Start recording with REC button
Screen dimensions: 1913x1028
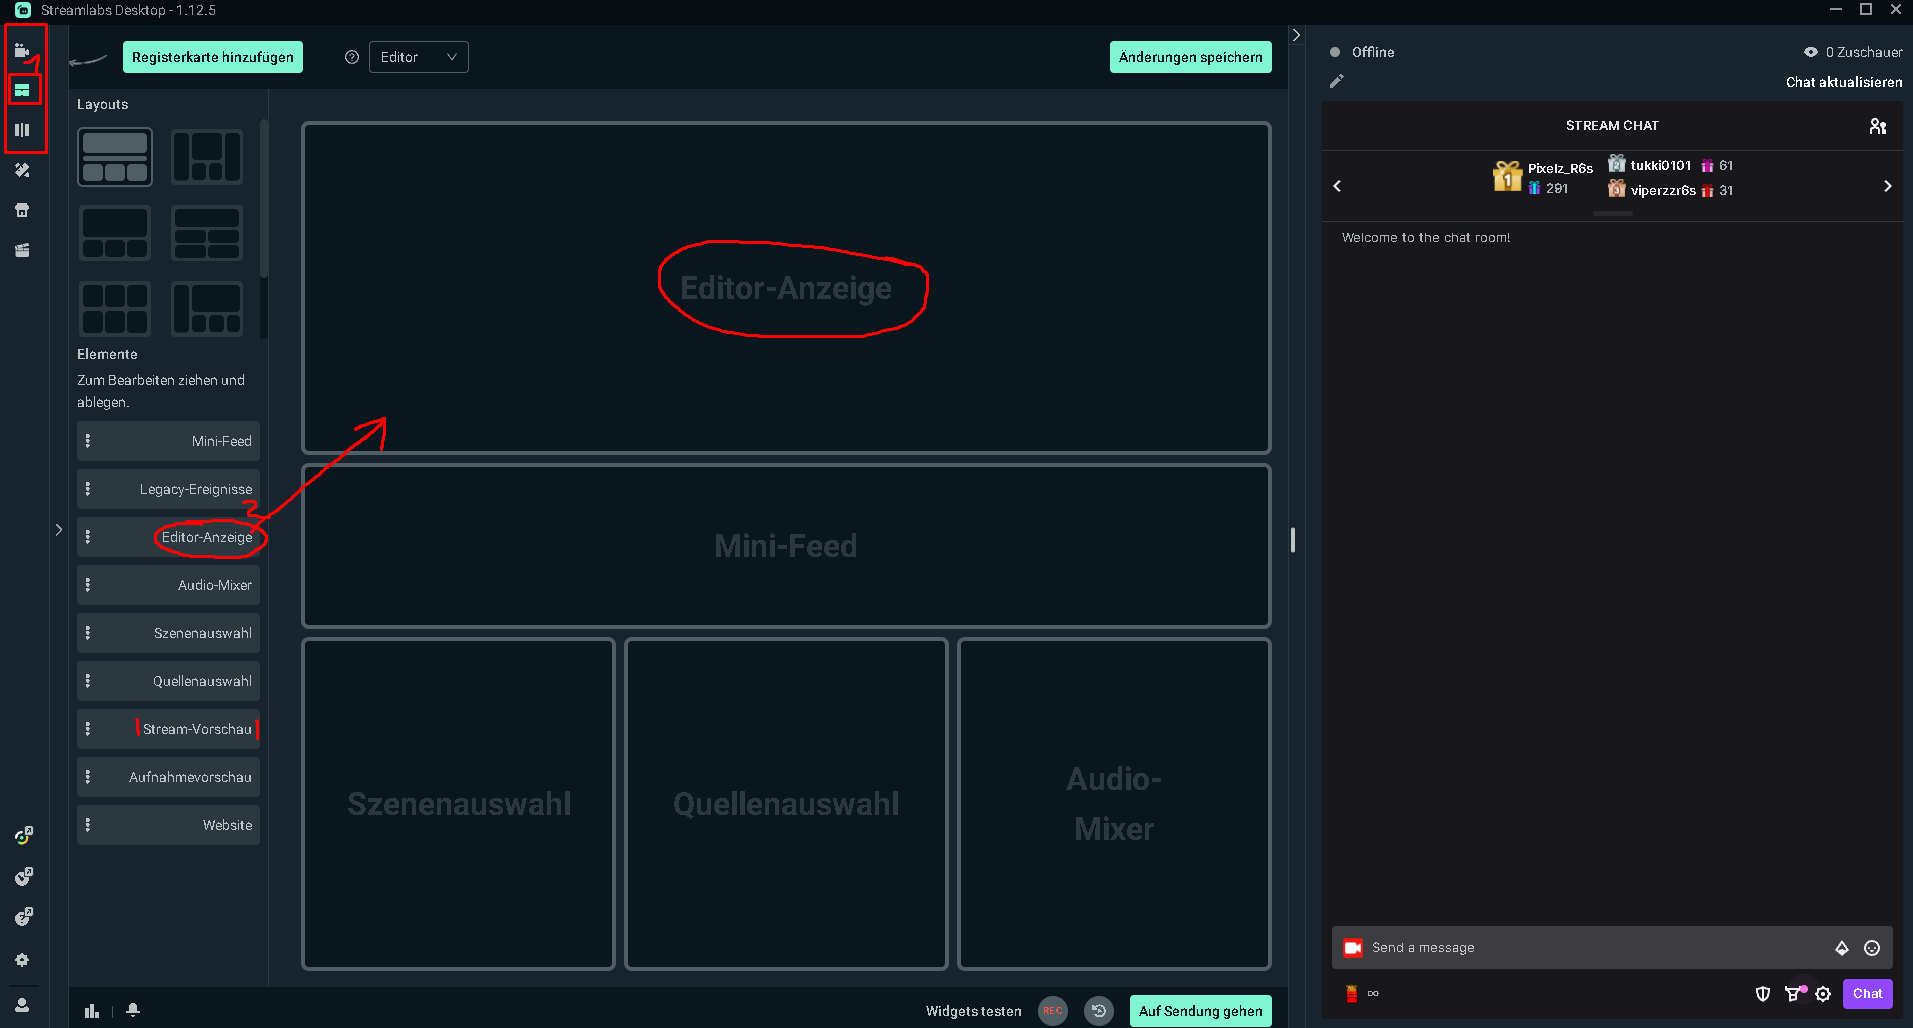click(x=1053, y=1011)
